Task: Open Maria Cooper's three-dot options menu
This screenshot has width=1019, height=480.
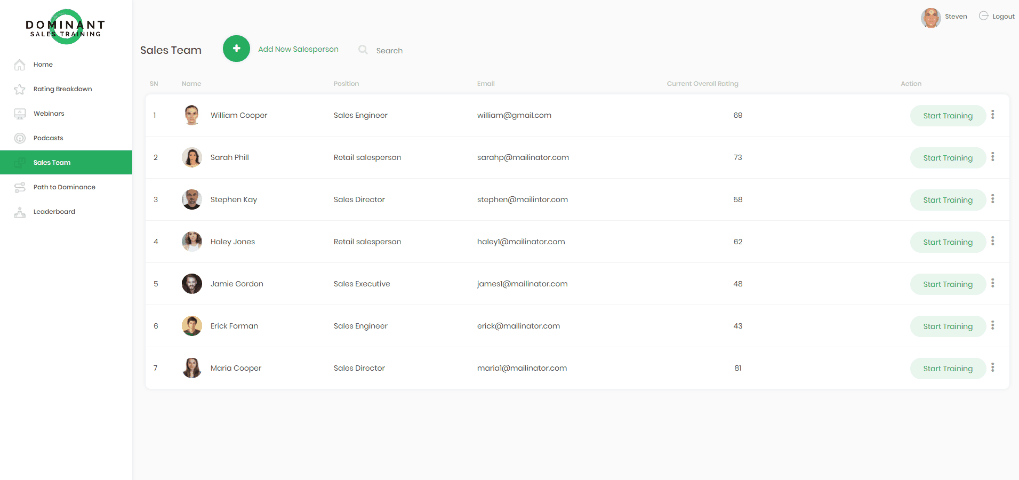Action: [x=992, y=368]
